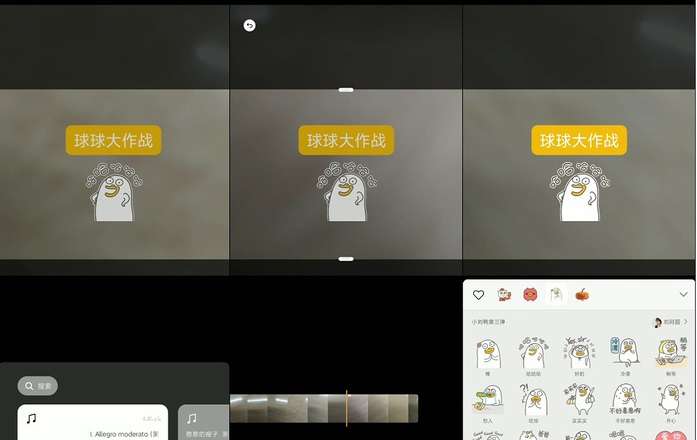Choose the Allegro moderato music card

tap(93, 422)
